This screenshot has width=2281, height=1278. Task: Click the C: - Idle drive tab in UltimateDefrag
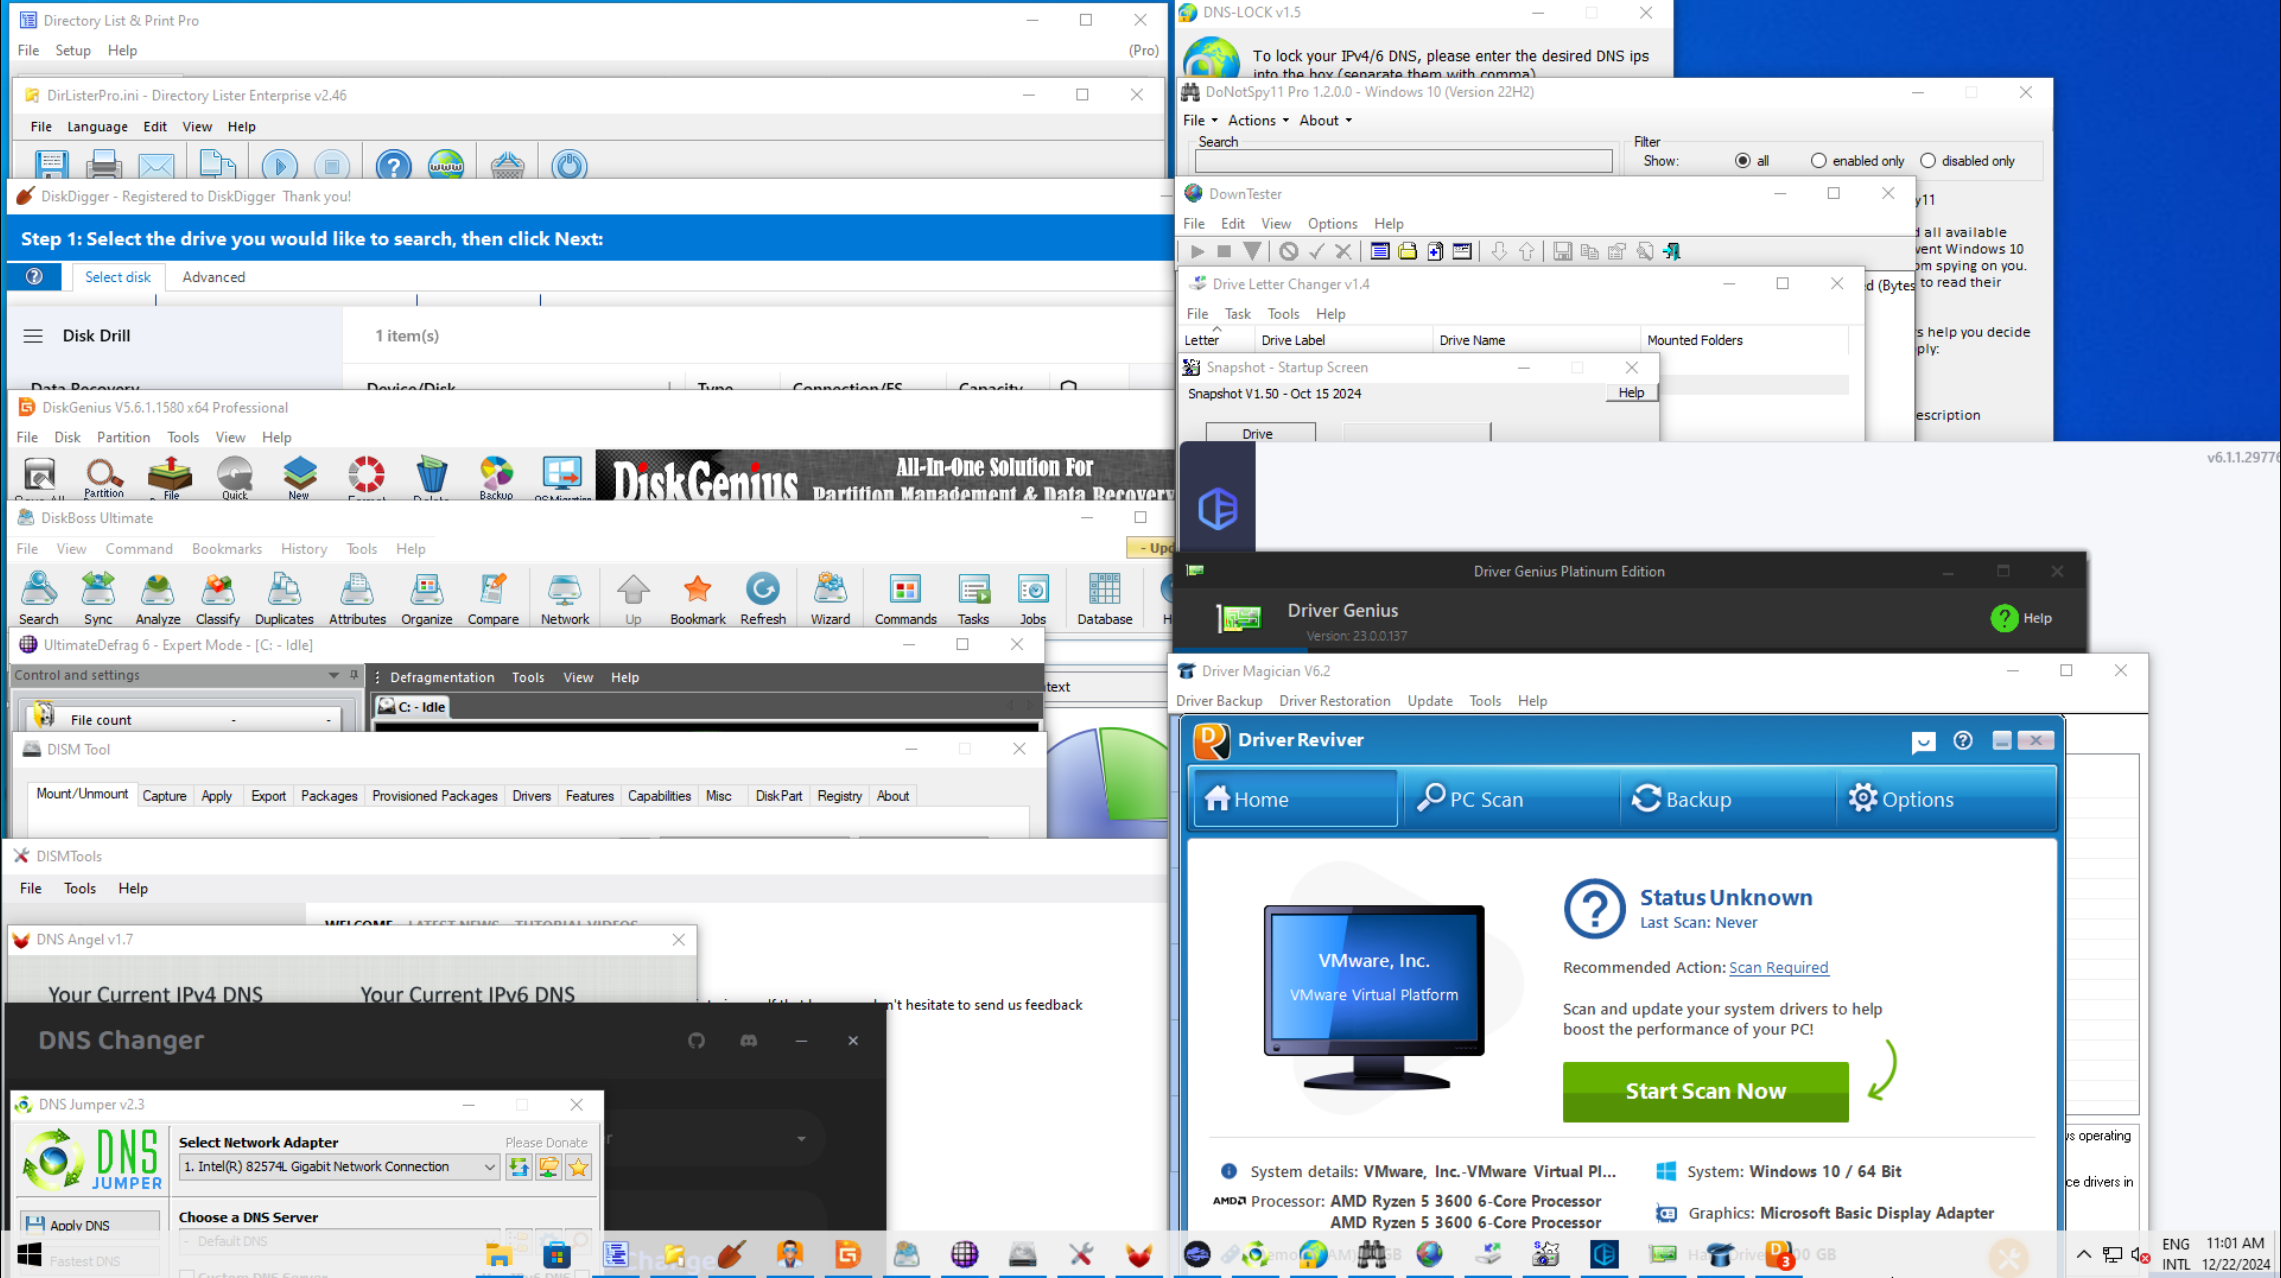[x=412, y=707]
